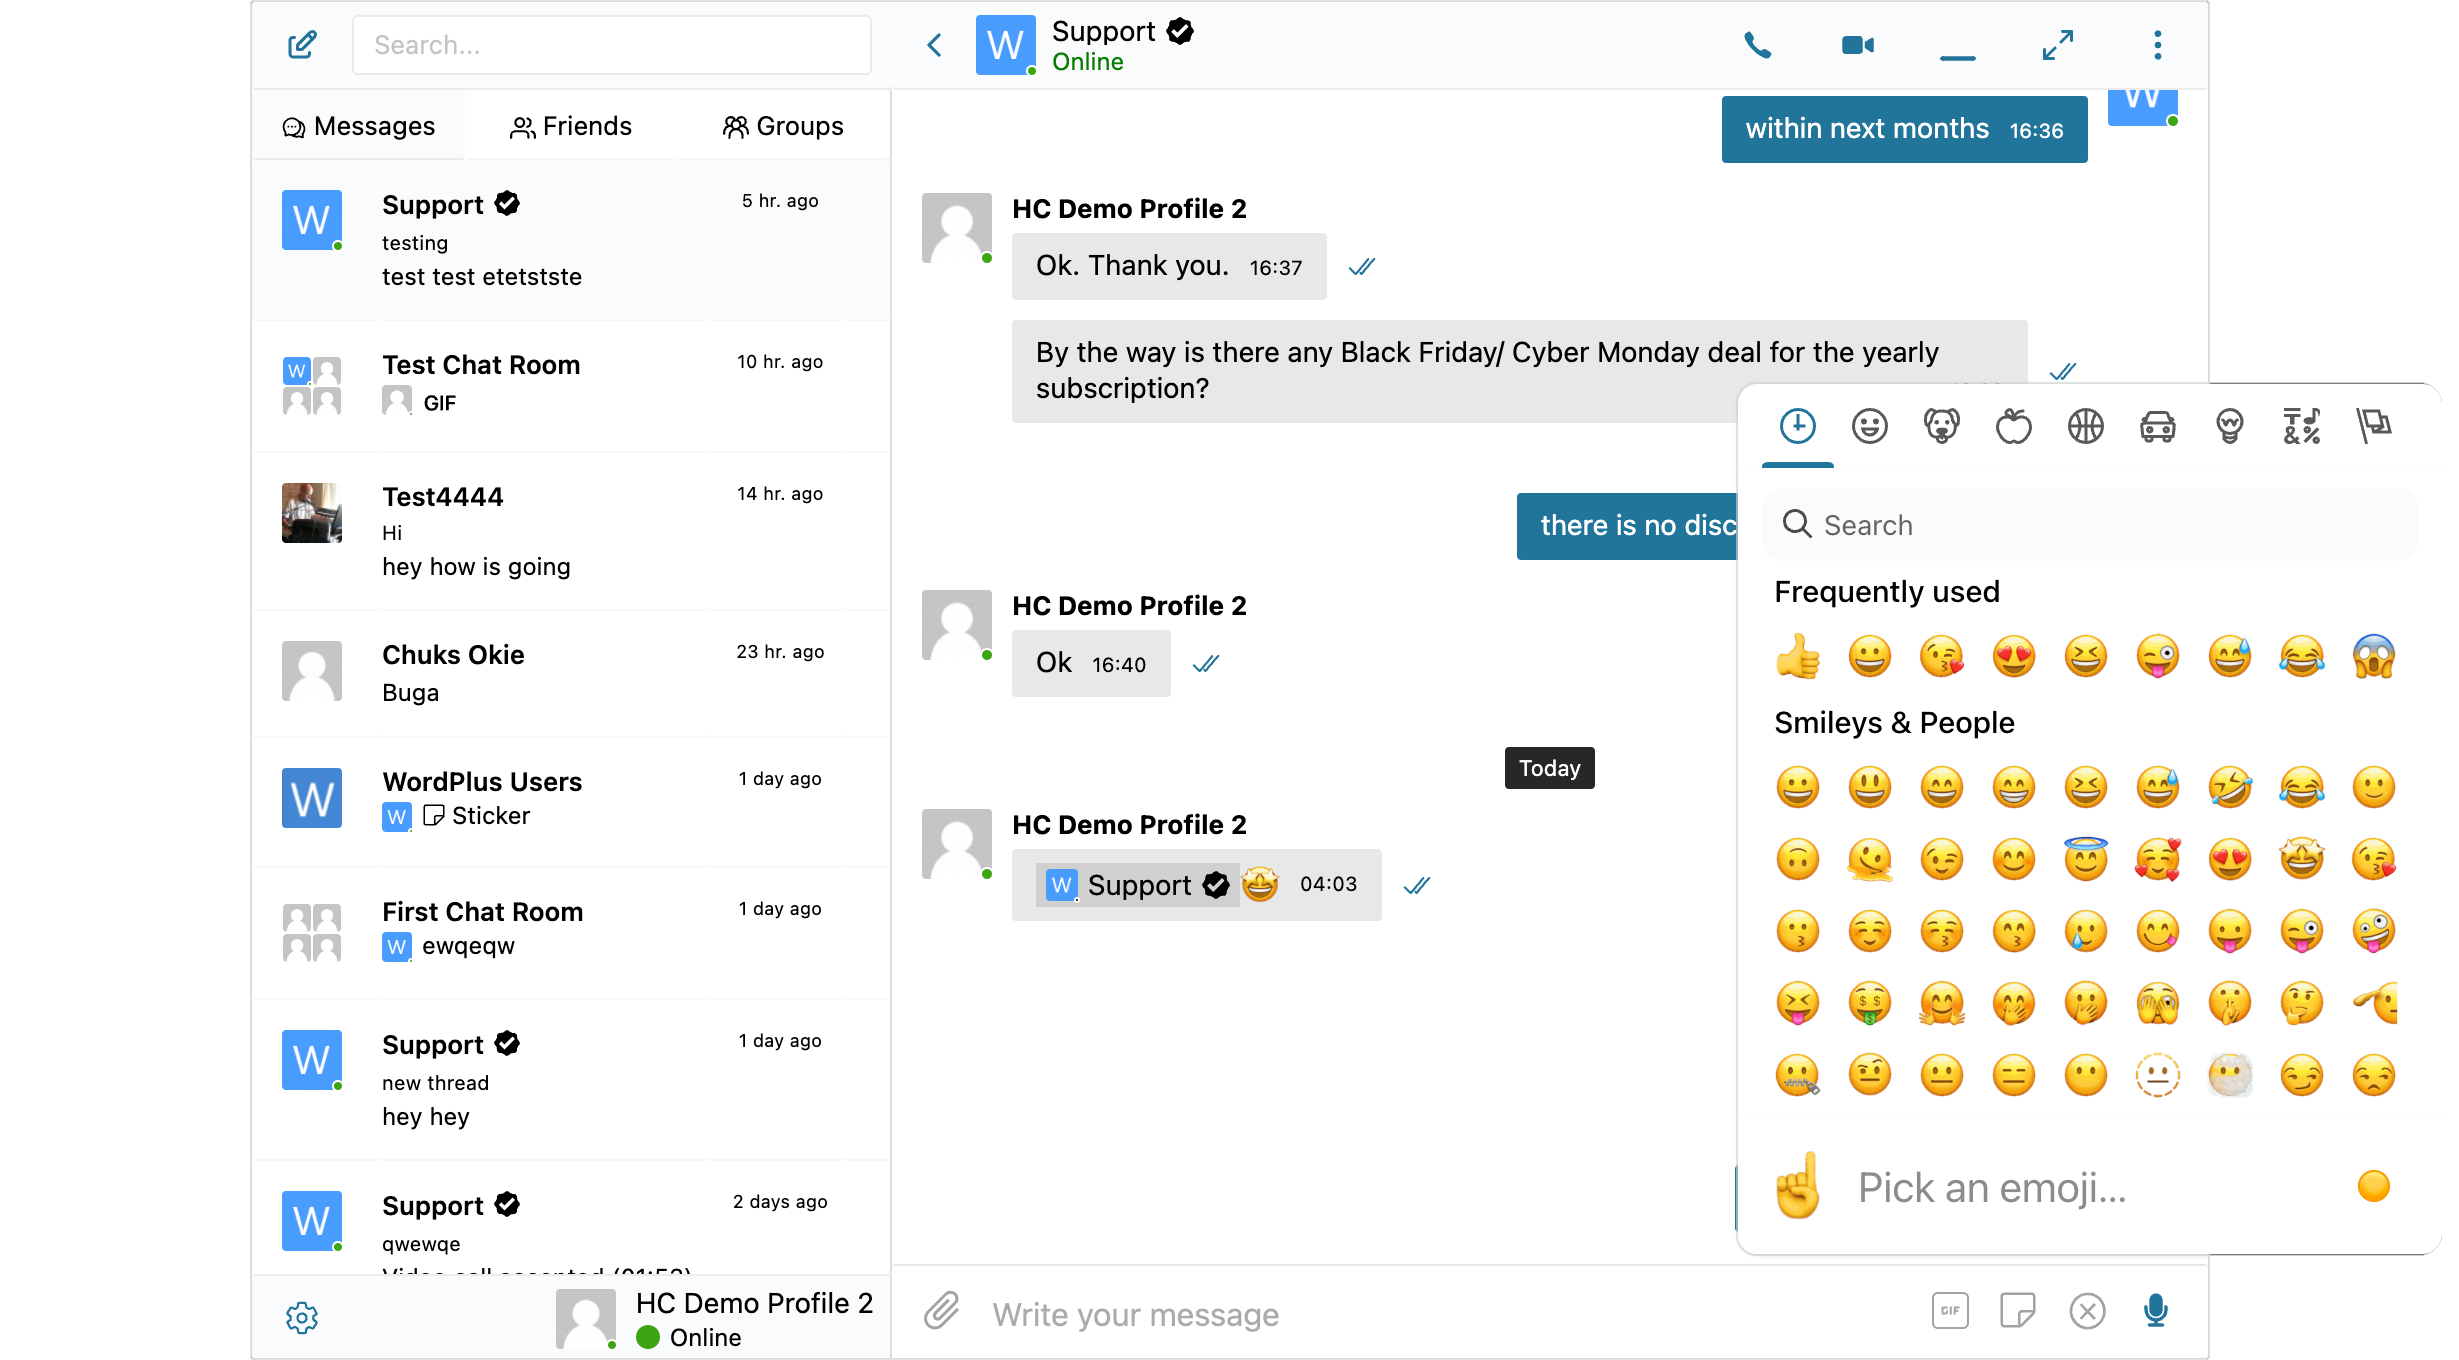Open the GIF picker
This screenshot has height=1360, width=2459.
1949,1310
